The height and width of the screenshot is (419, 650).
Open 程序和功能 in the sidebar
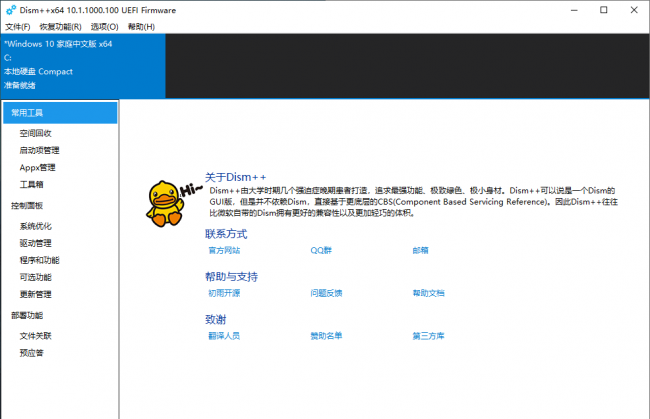coord(39,260)
